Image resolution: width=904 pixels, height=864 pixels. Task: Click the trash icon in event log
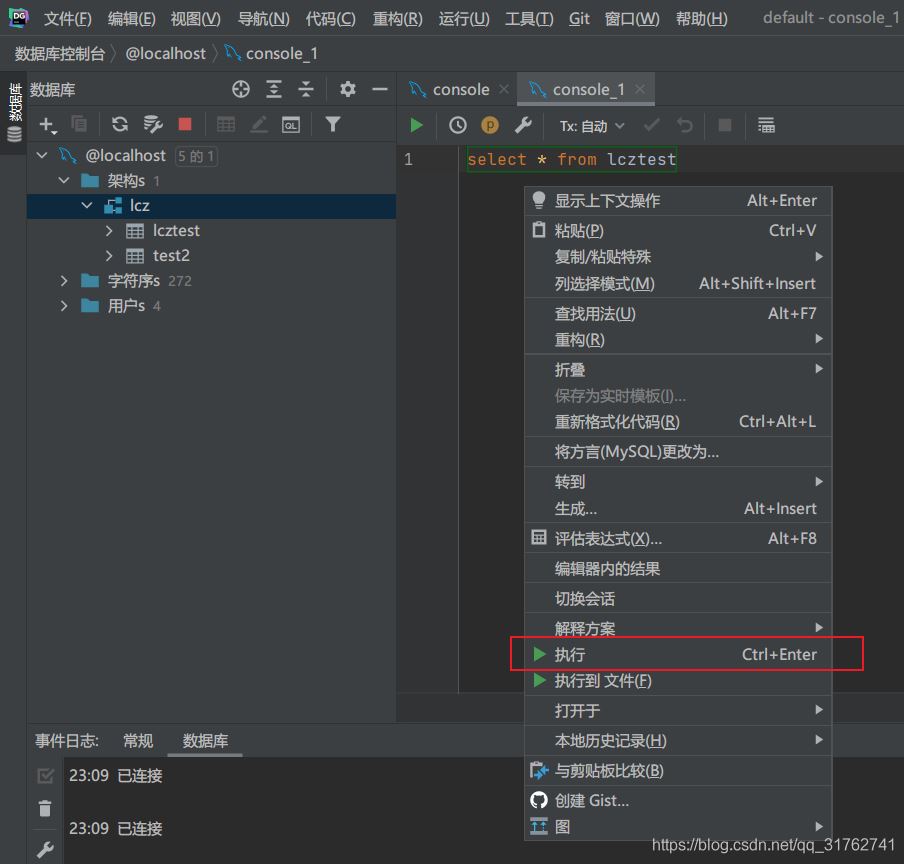[45, 808]
